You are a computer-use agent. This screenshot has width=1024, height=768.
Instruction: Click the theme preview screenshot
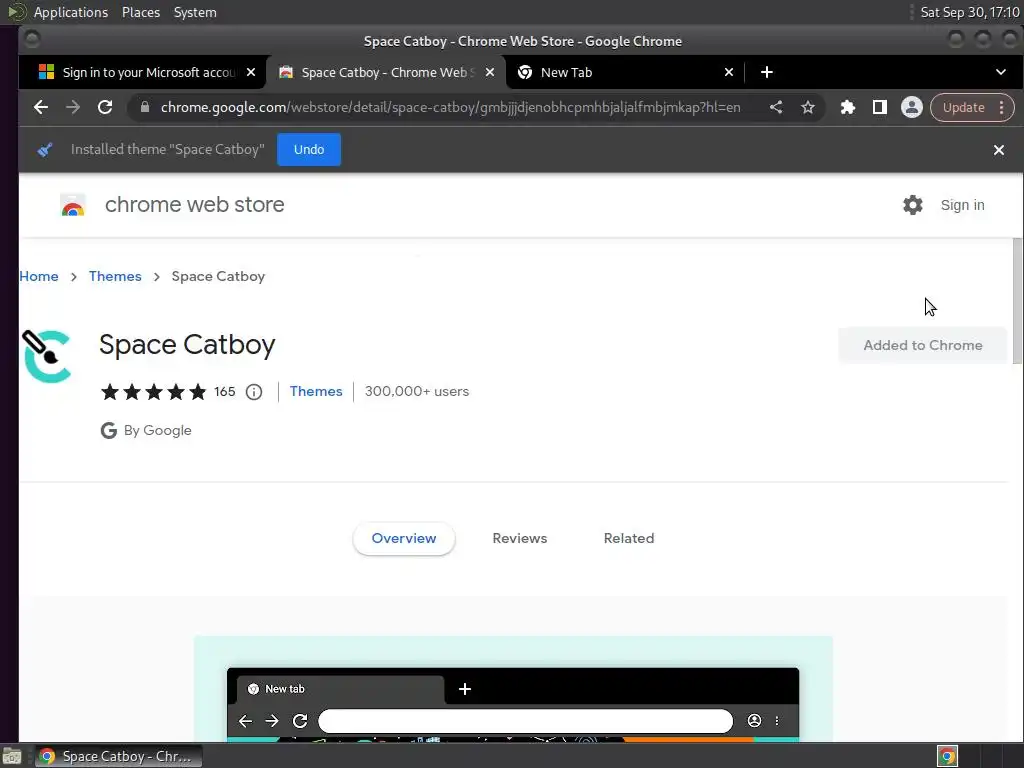click(513, 688)
